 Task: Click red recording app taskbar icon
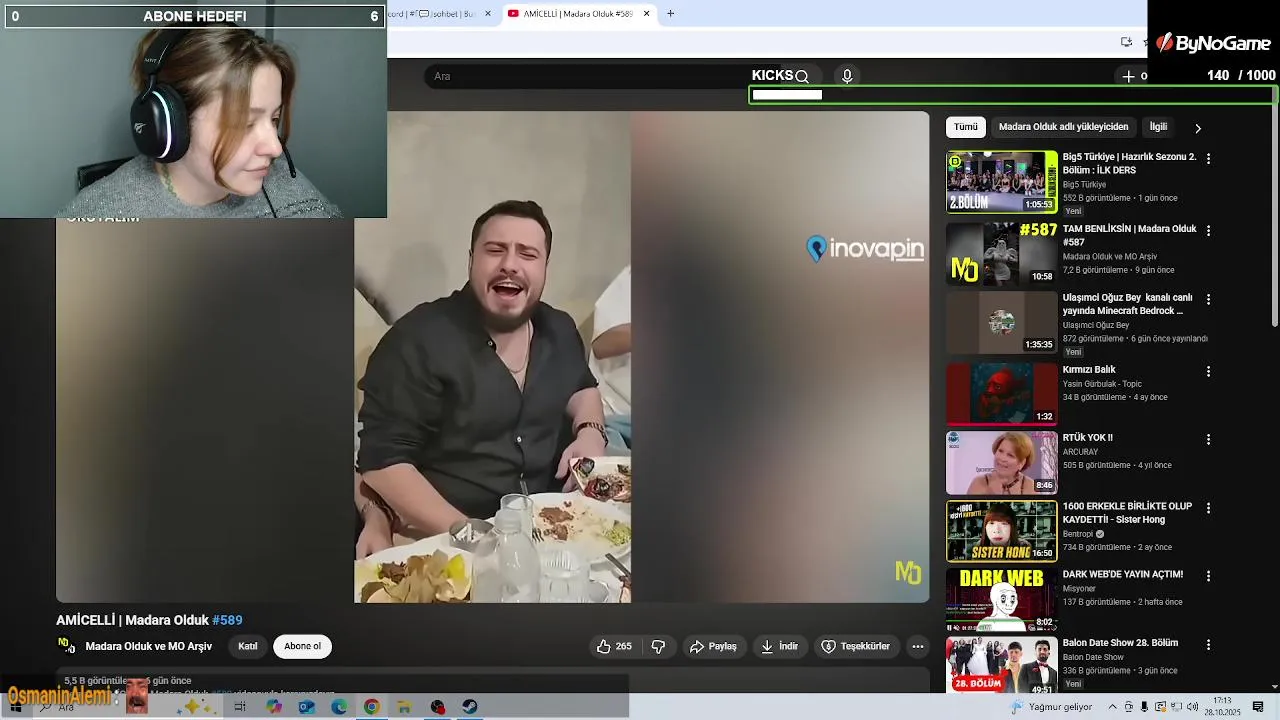[x=437, y=707]
